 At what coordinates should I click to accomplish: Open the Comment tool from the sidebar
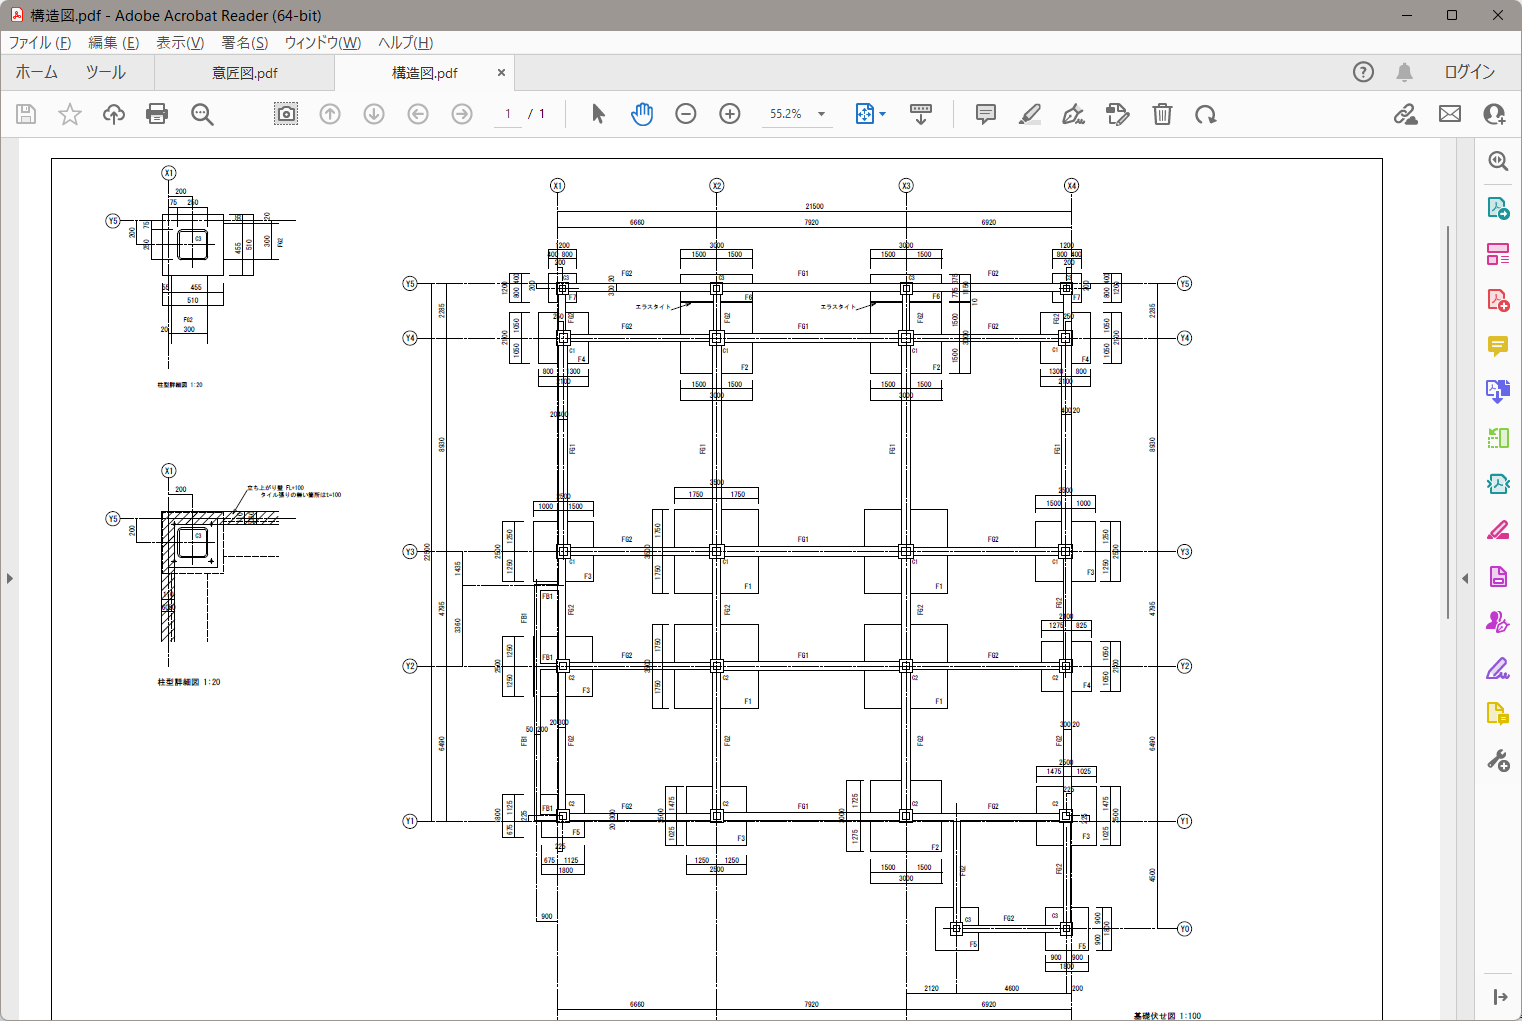click(x=1498, y=347)
